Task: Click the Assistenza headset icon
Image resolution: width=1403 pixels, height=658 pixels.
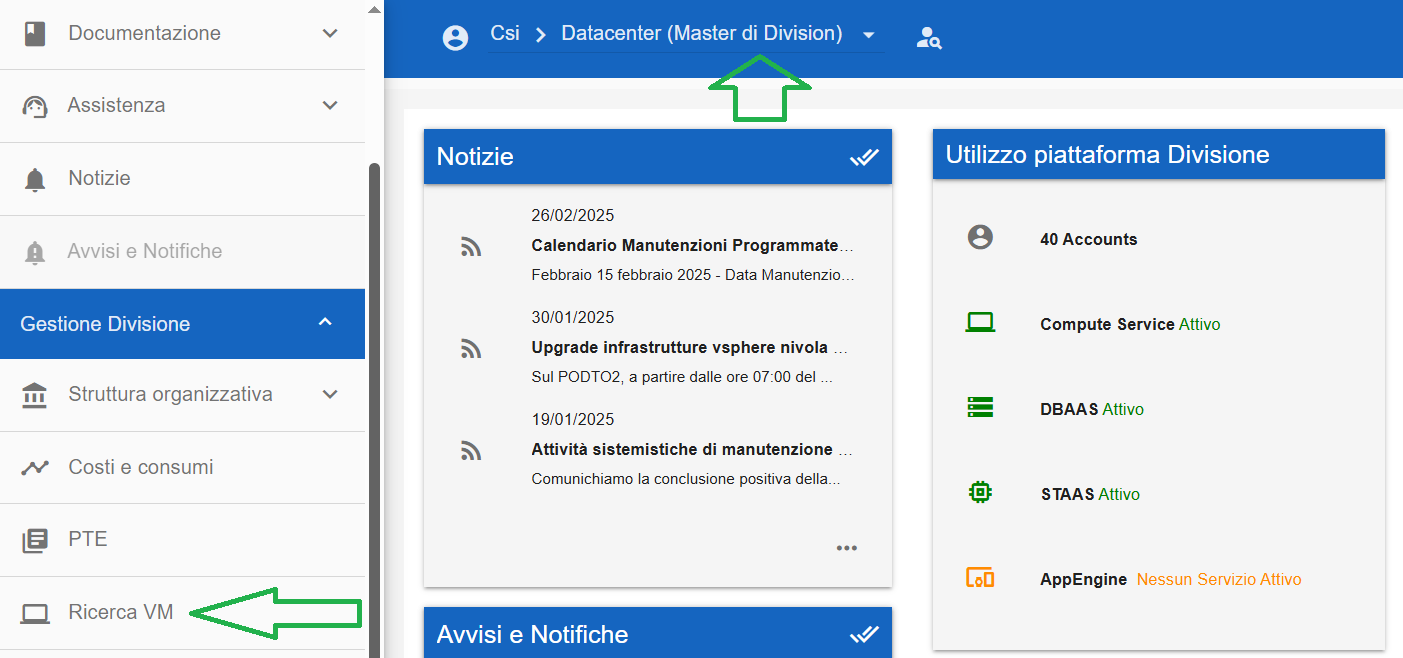Action: point(35,106)
